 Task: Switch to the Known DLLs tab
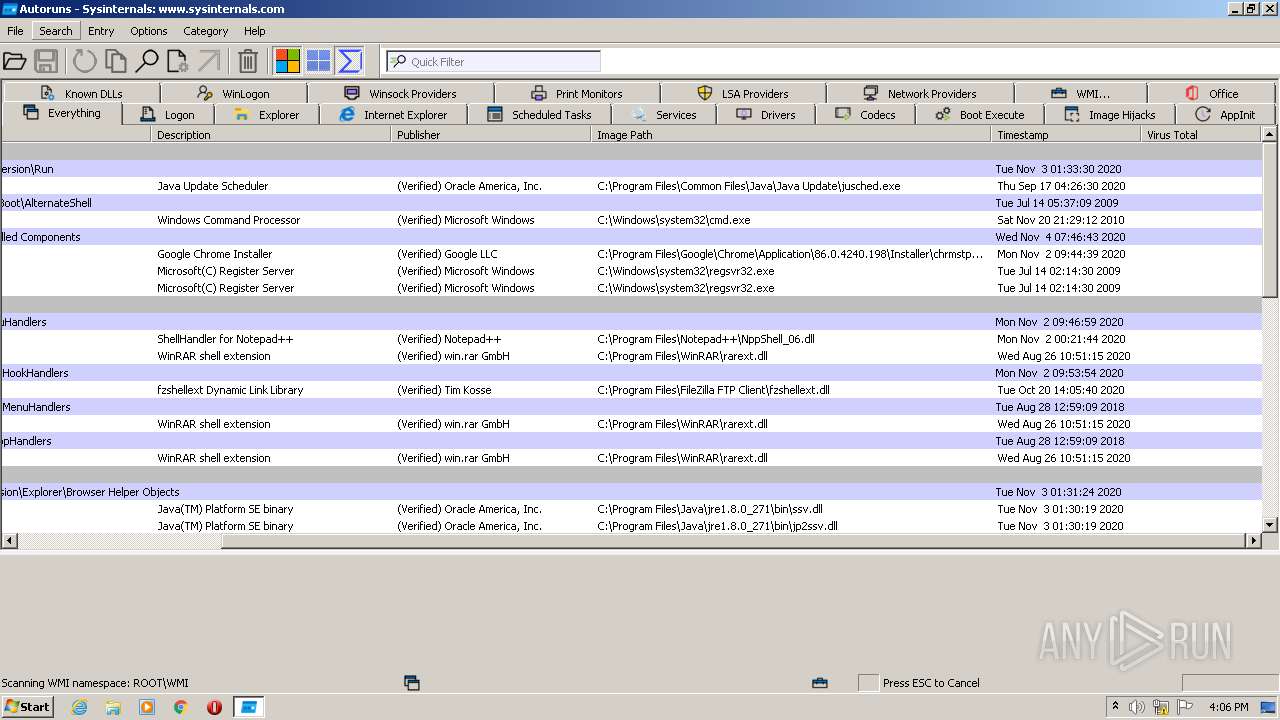pyautogui.click(x=81, y=93)
